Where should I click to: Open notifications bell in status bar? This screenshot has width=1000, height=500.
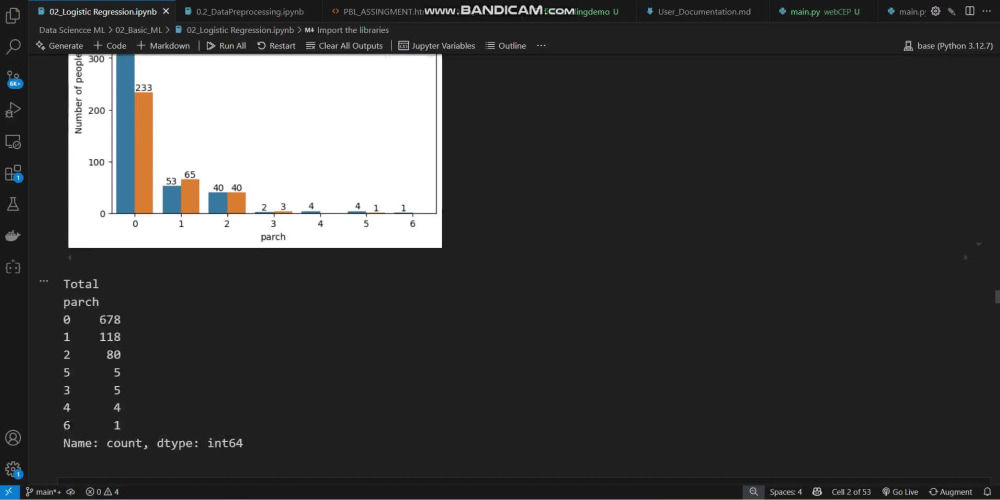987,492
